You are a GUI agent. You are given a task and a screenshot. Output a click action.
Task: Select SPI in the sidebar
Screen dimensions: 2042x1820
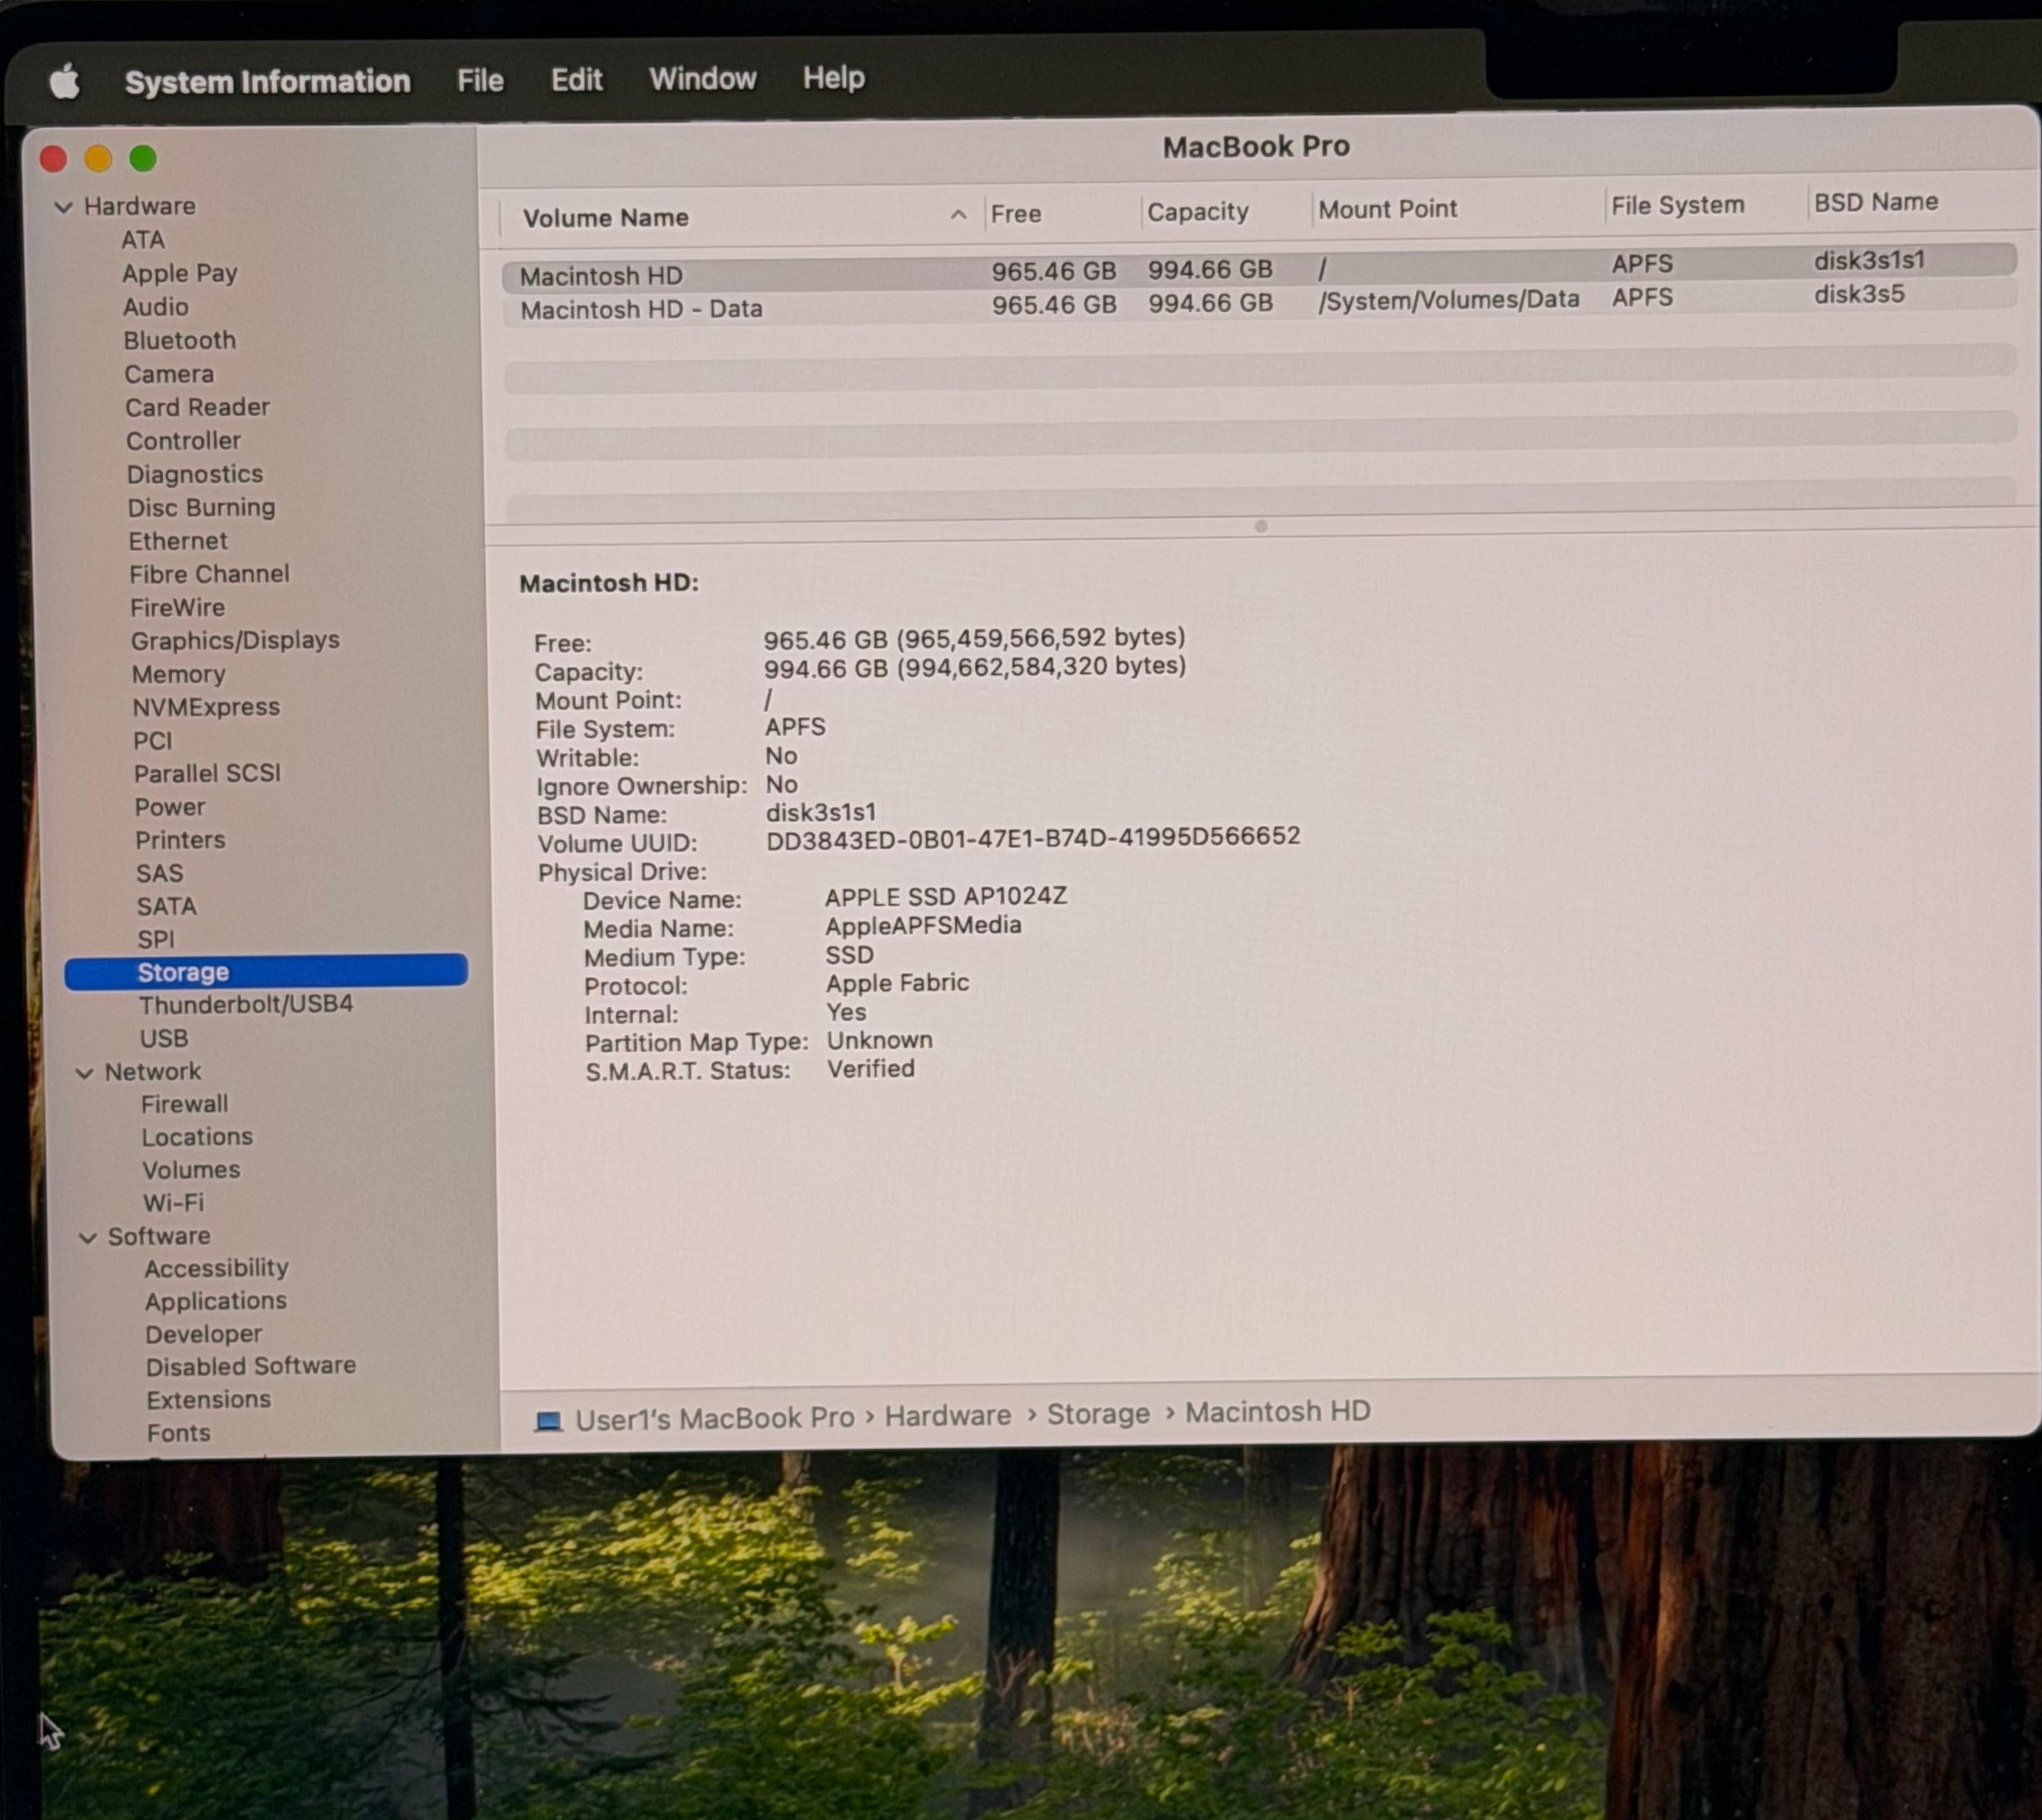coord(156,940)
